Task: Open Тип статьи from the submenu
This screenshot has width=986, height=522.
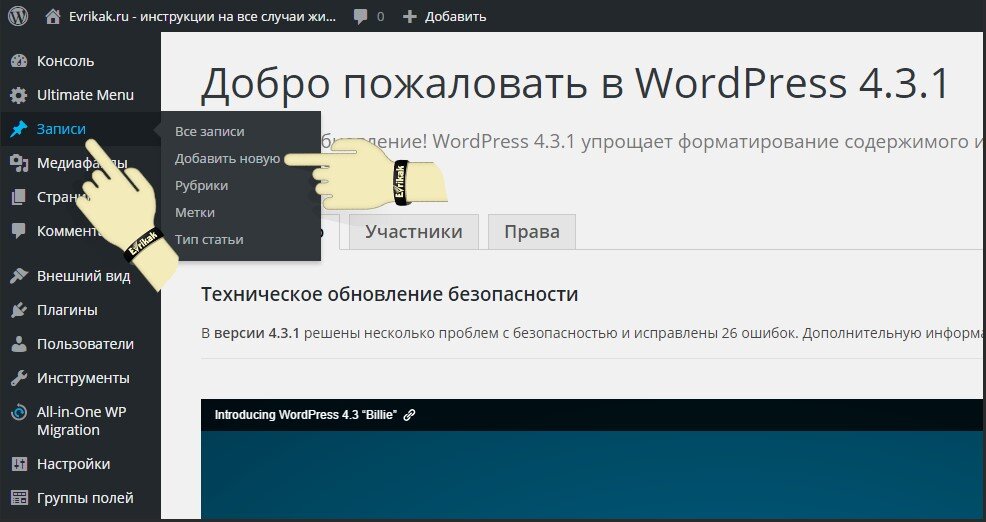Action: (209, 240)
